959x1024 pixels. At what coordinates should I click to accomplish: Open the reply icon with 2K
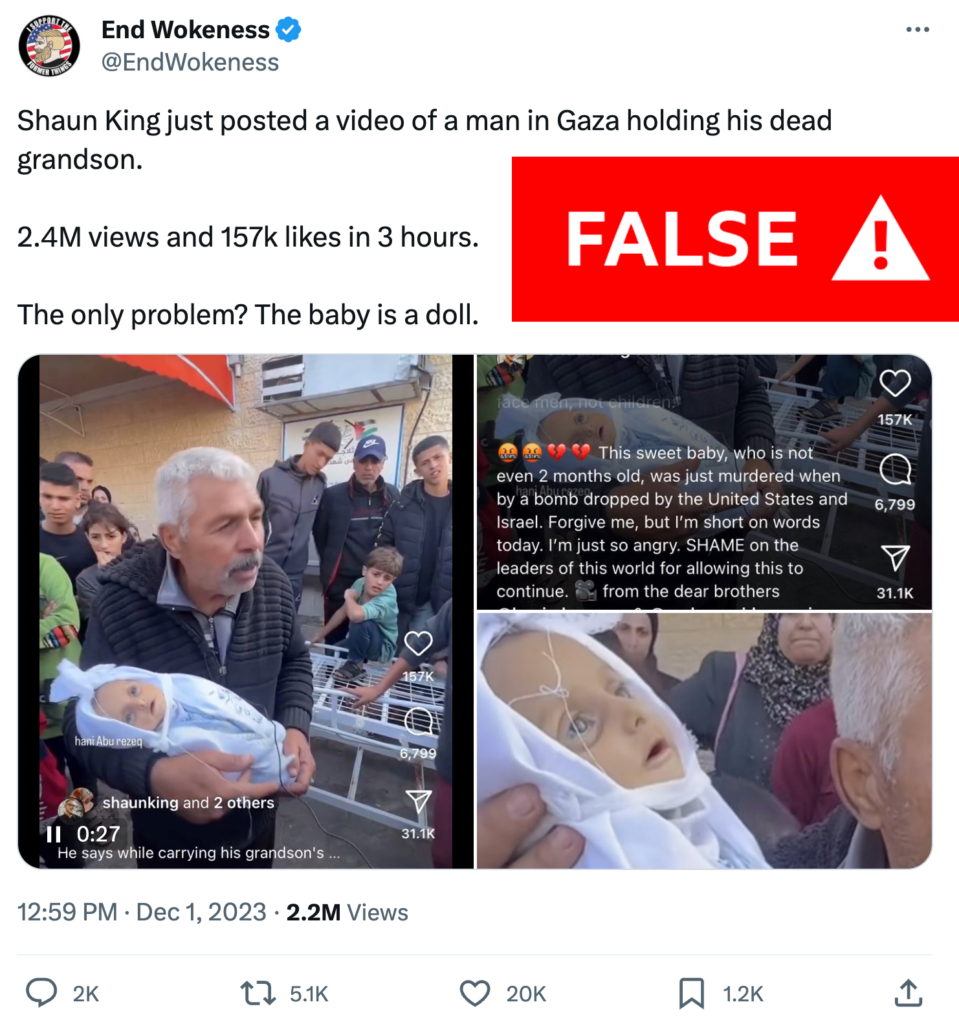tap(41, 993)
